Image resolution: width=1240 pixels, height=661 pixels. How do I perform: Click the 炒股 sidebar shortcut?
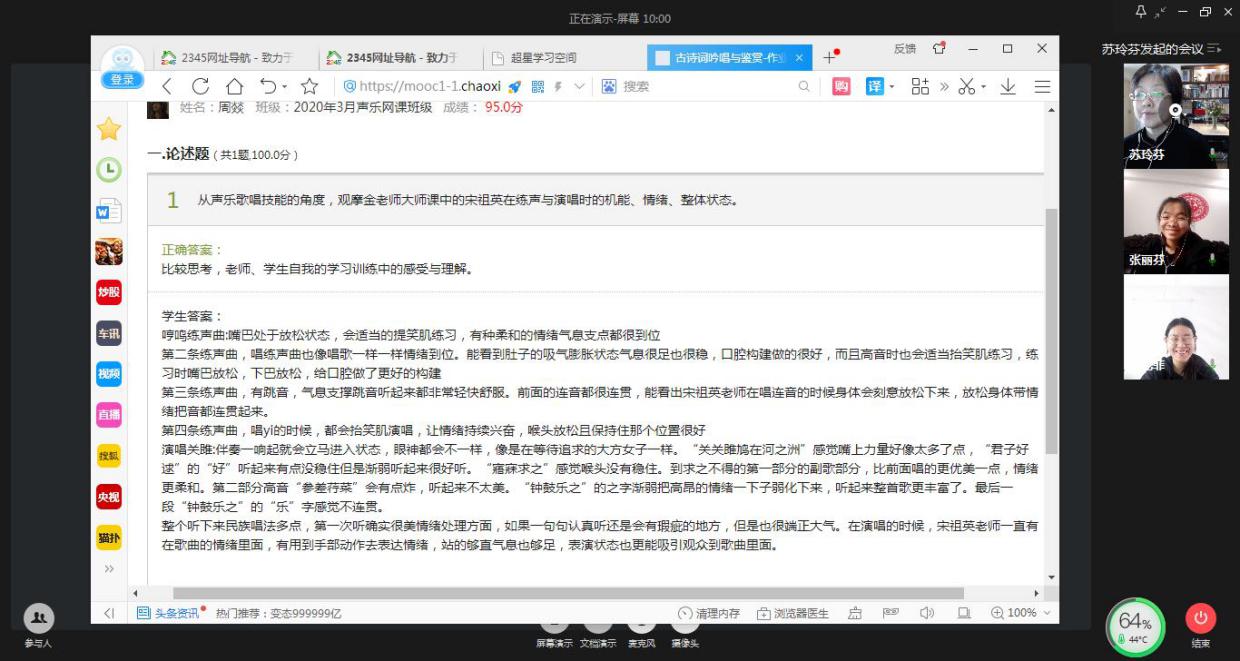pos(108,292)
